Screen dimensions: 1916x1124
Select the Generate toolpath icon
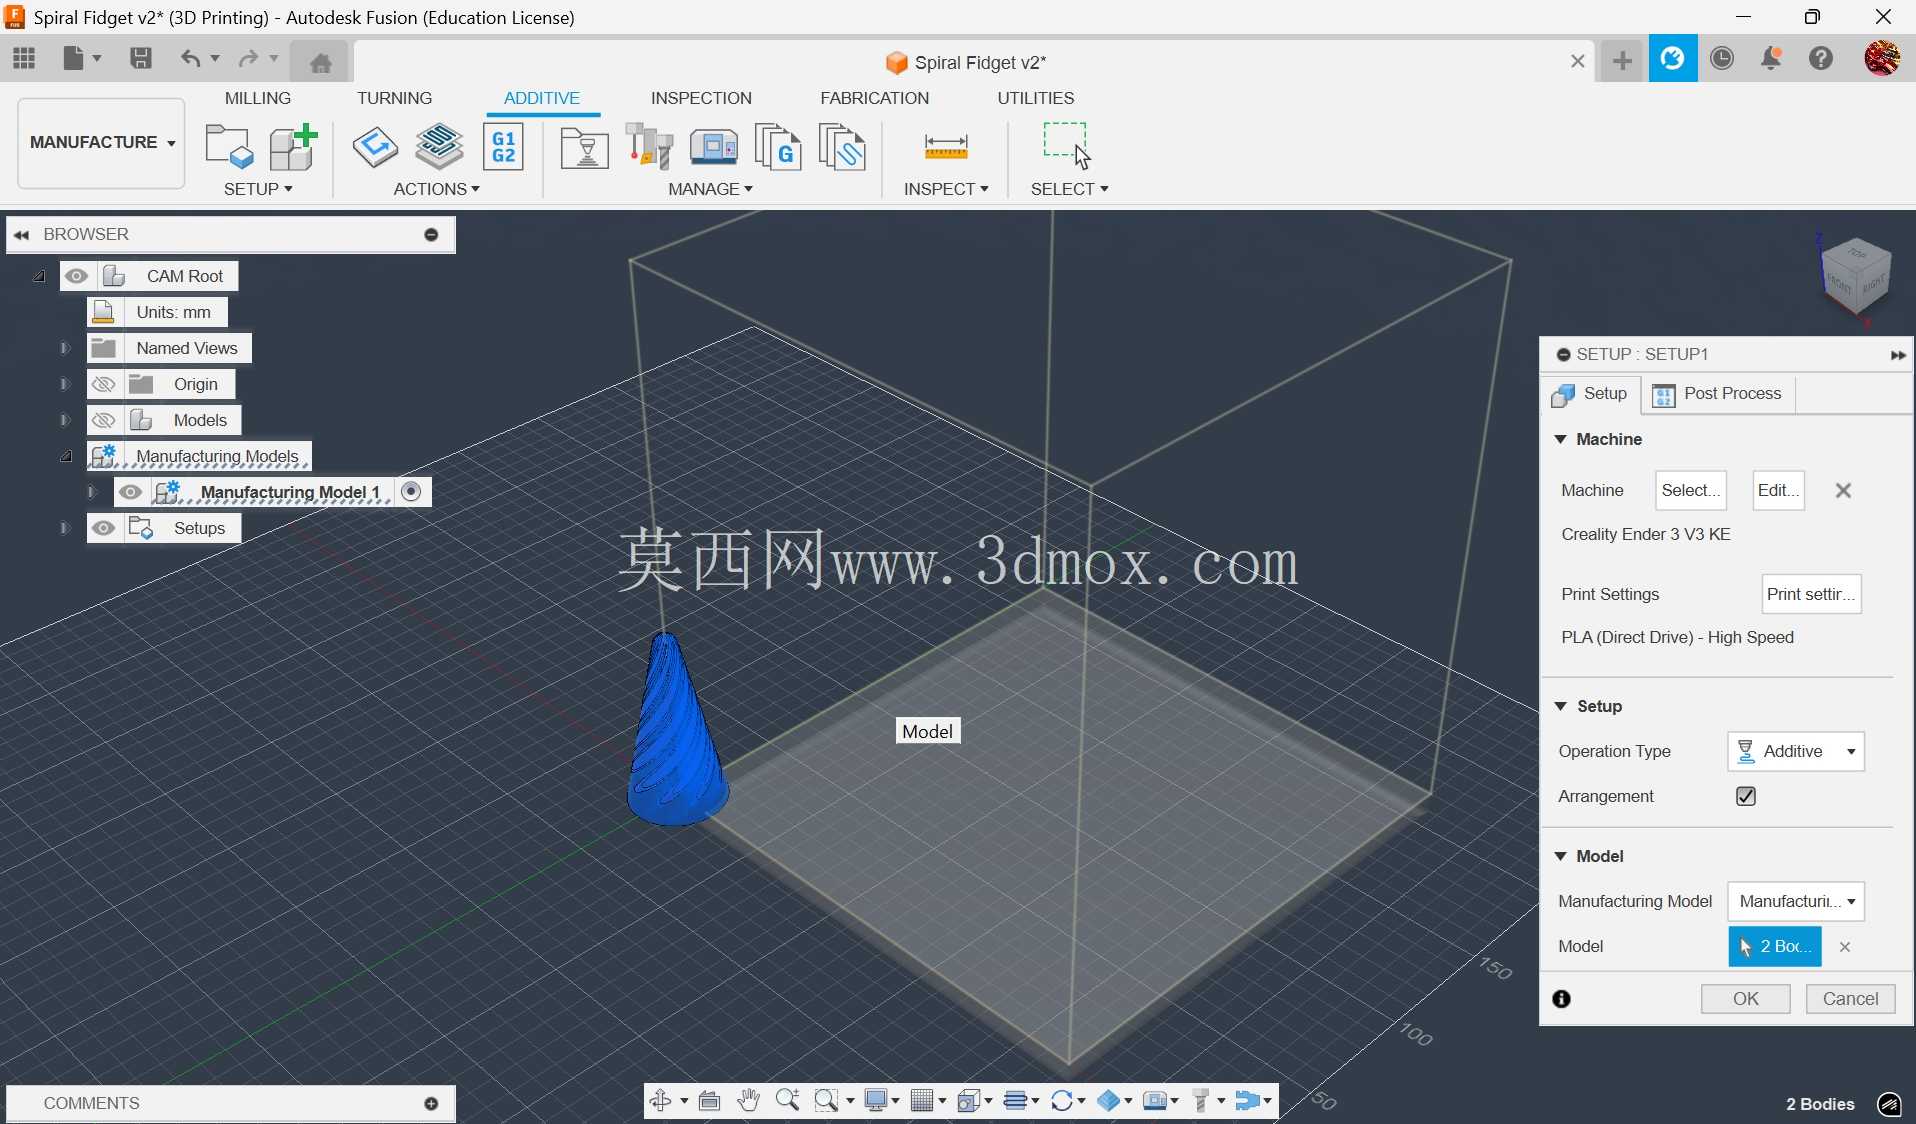click(375, 147)
